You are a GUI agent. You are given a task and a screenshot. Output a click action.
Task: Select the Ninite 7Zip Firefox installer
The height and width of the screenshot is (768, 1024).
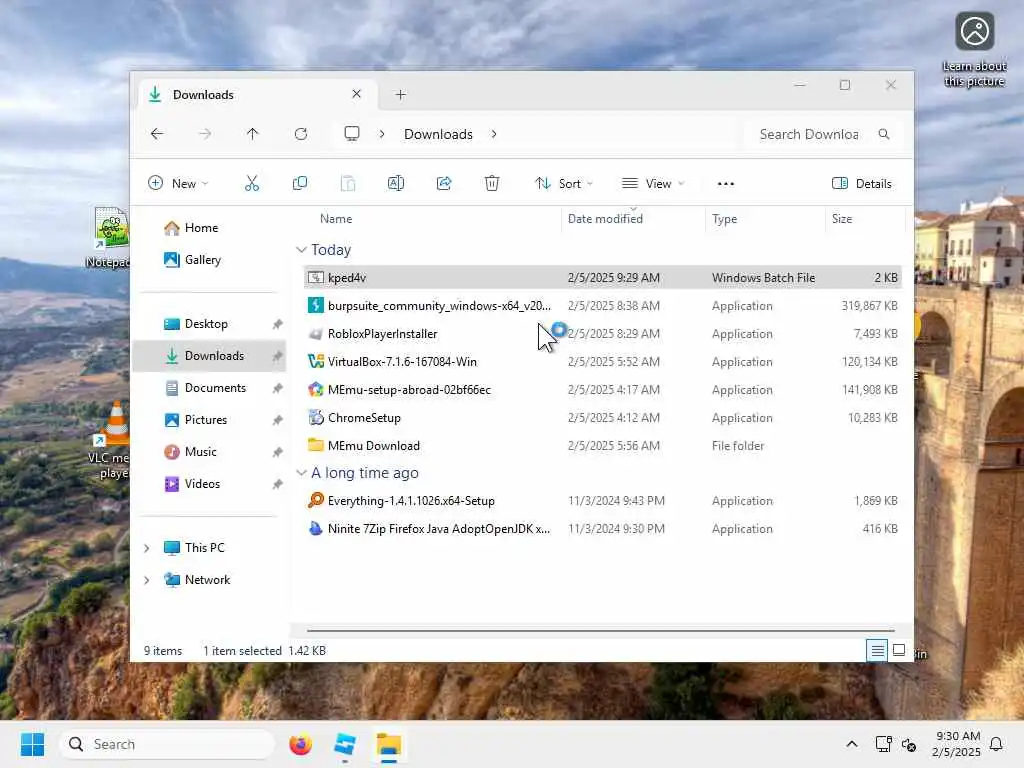pos(602,529)
